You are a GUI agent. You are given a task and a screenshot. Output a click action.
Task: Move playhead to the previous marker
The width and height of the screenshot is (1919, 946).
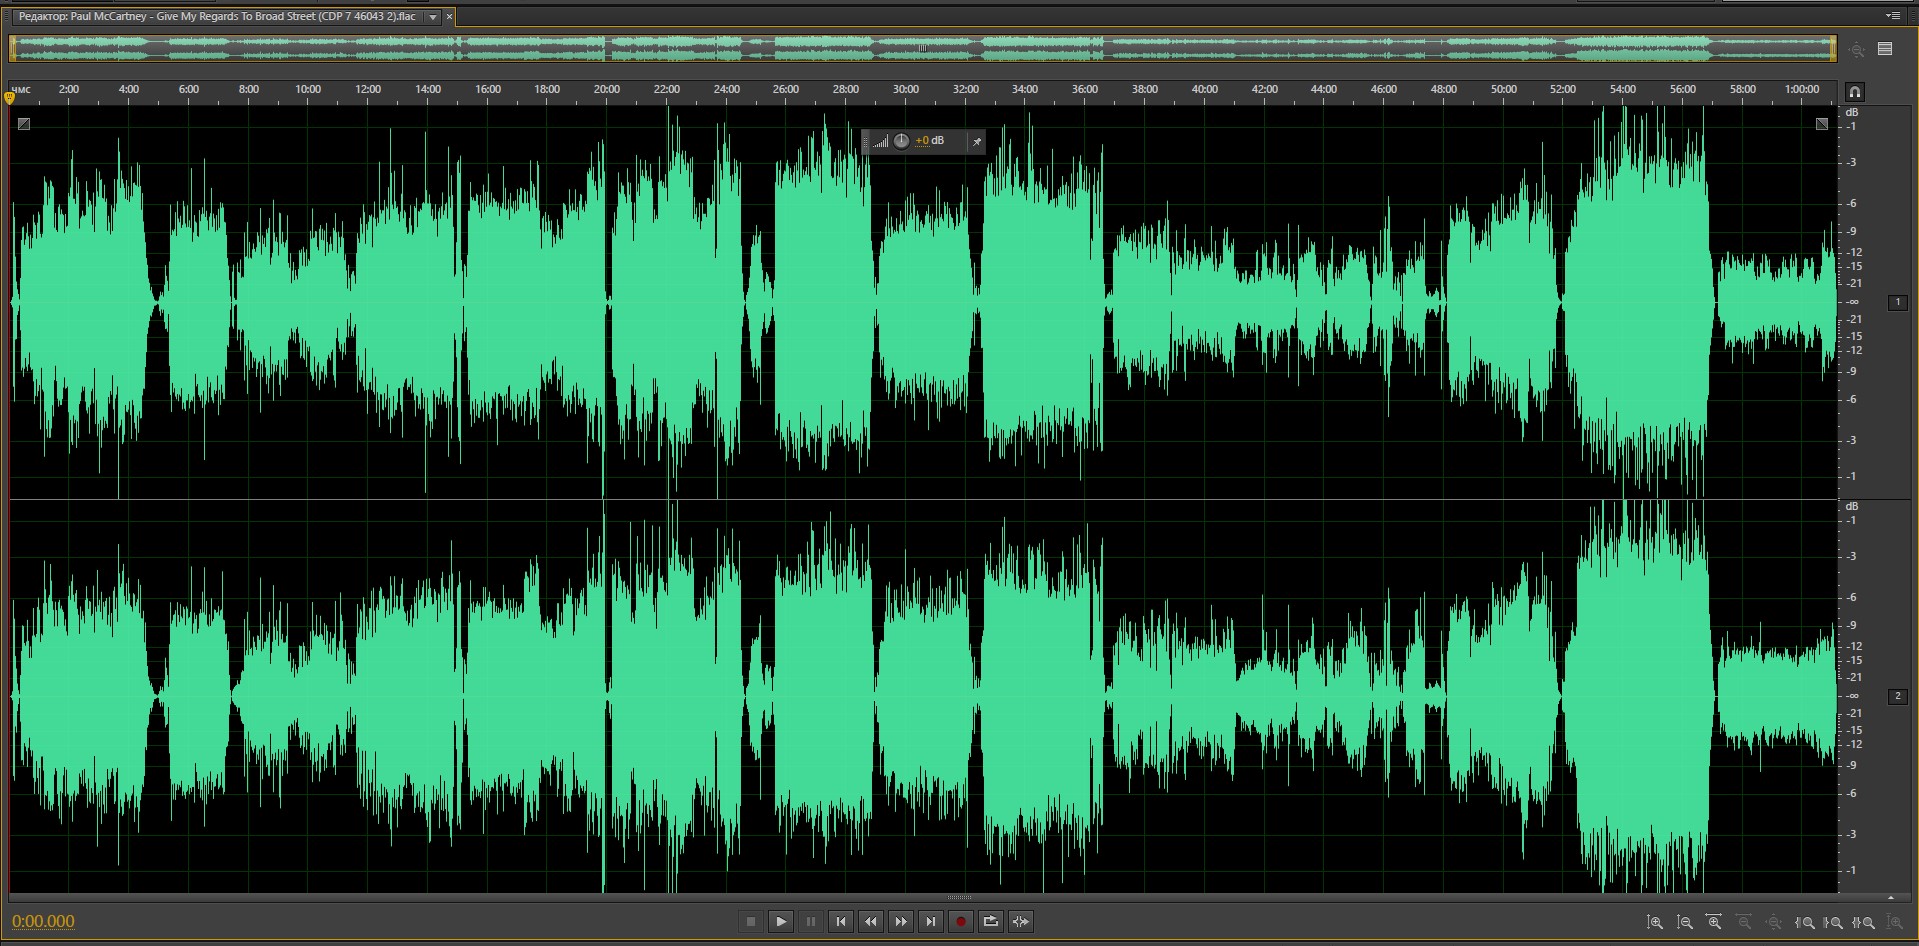click(841, 921)
